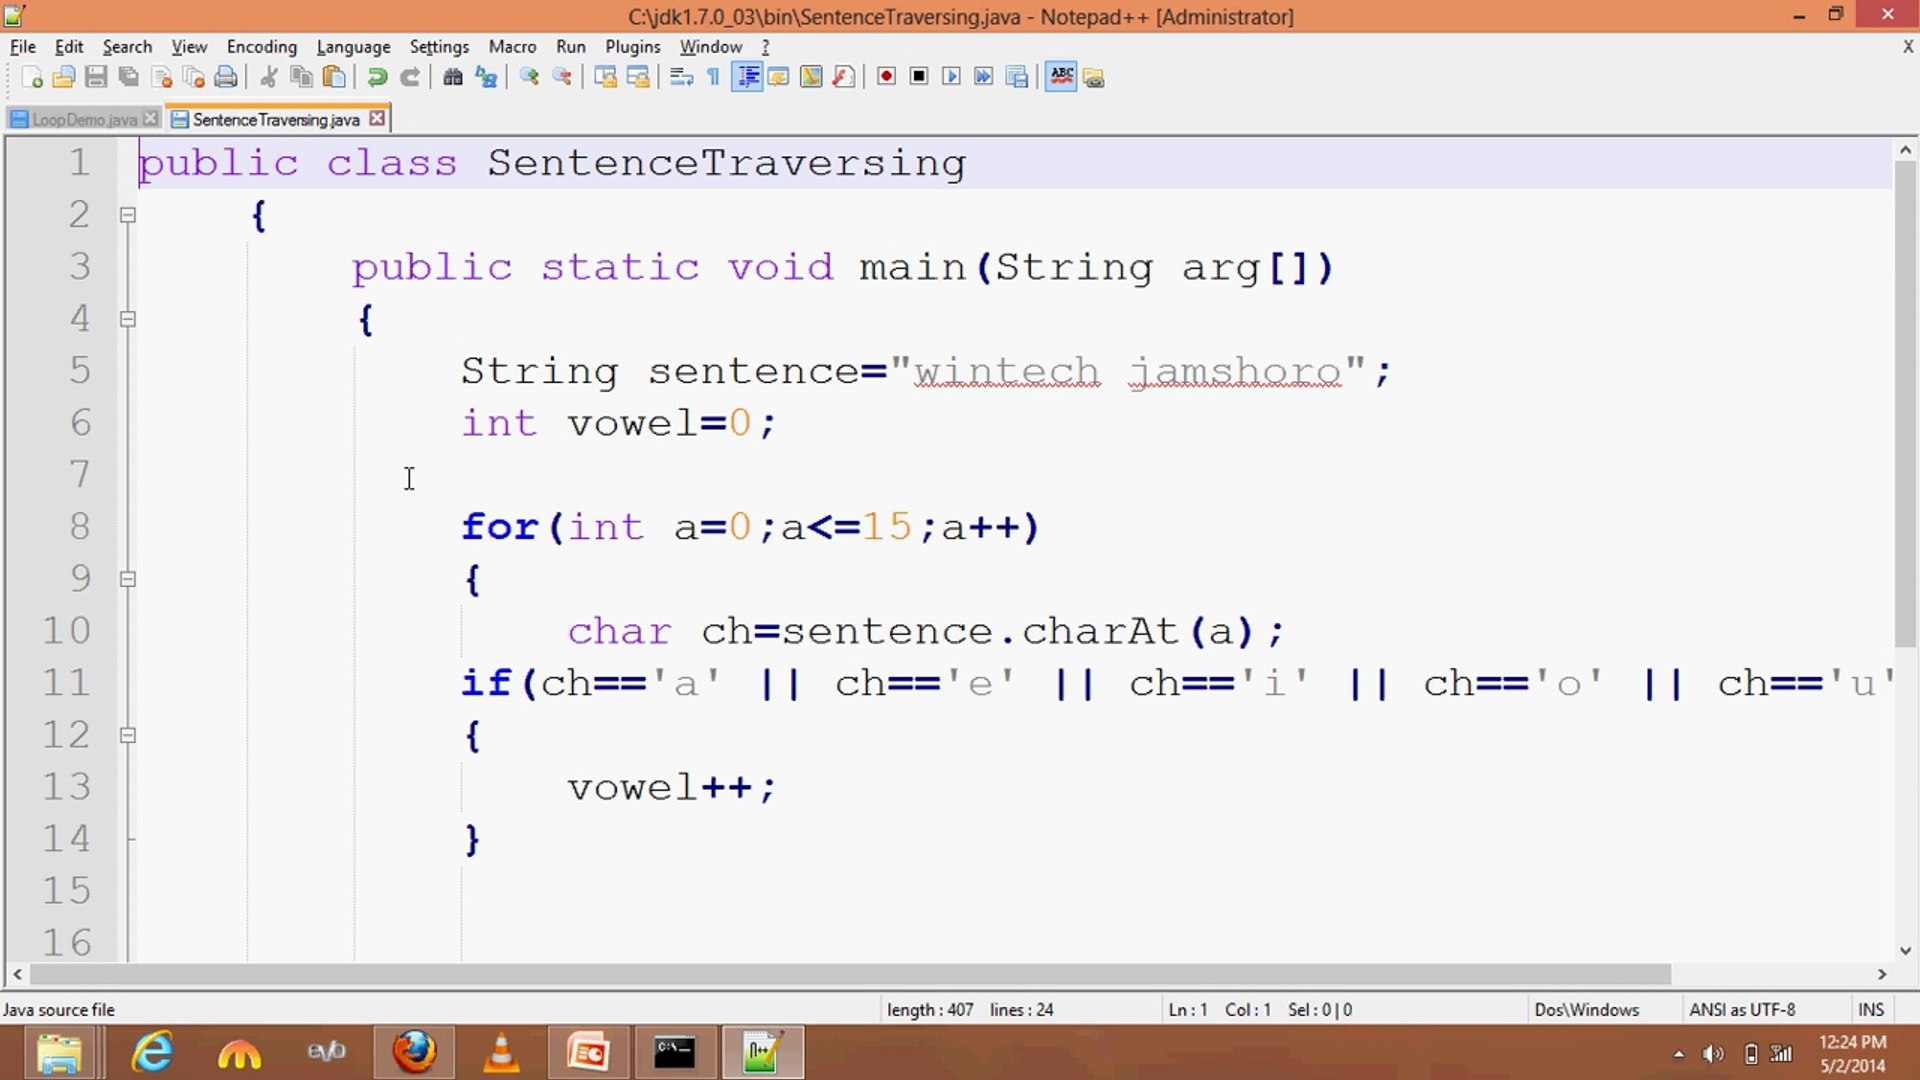Click the Redo arrow button

click(410, 77)
